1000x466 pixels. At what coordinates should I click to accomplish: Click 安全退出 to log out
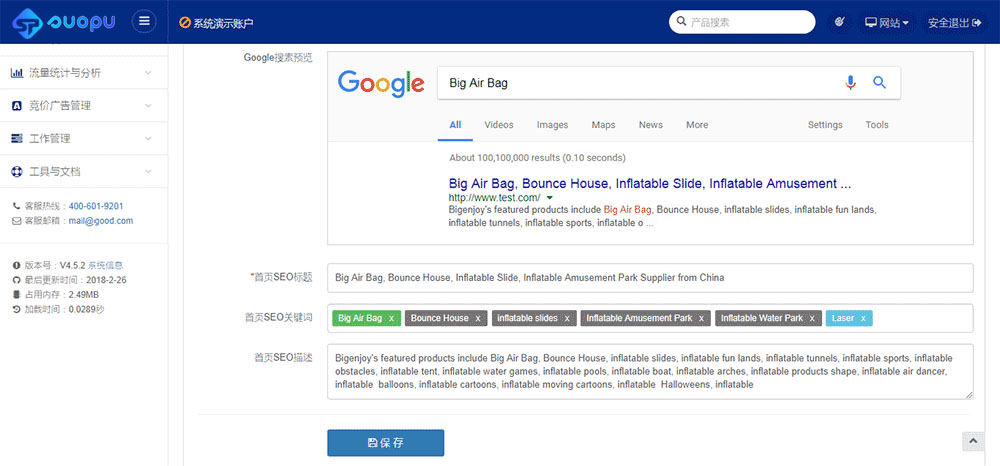point(954,22)
